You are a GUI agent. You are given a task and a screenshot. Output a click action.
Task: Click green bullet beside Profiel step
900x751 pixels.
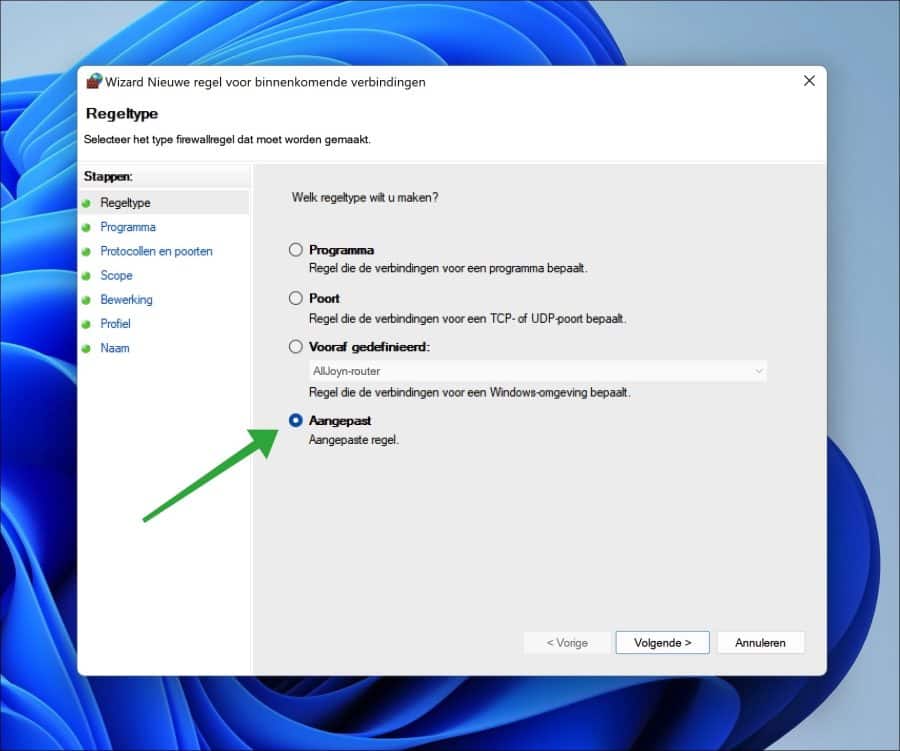pos(86,324)
